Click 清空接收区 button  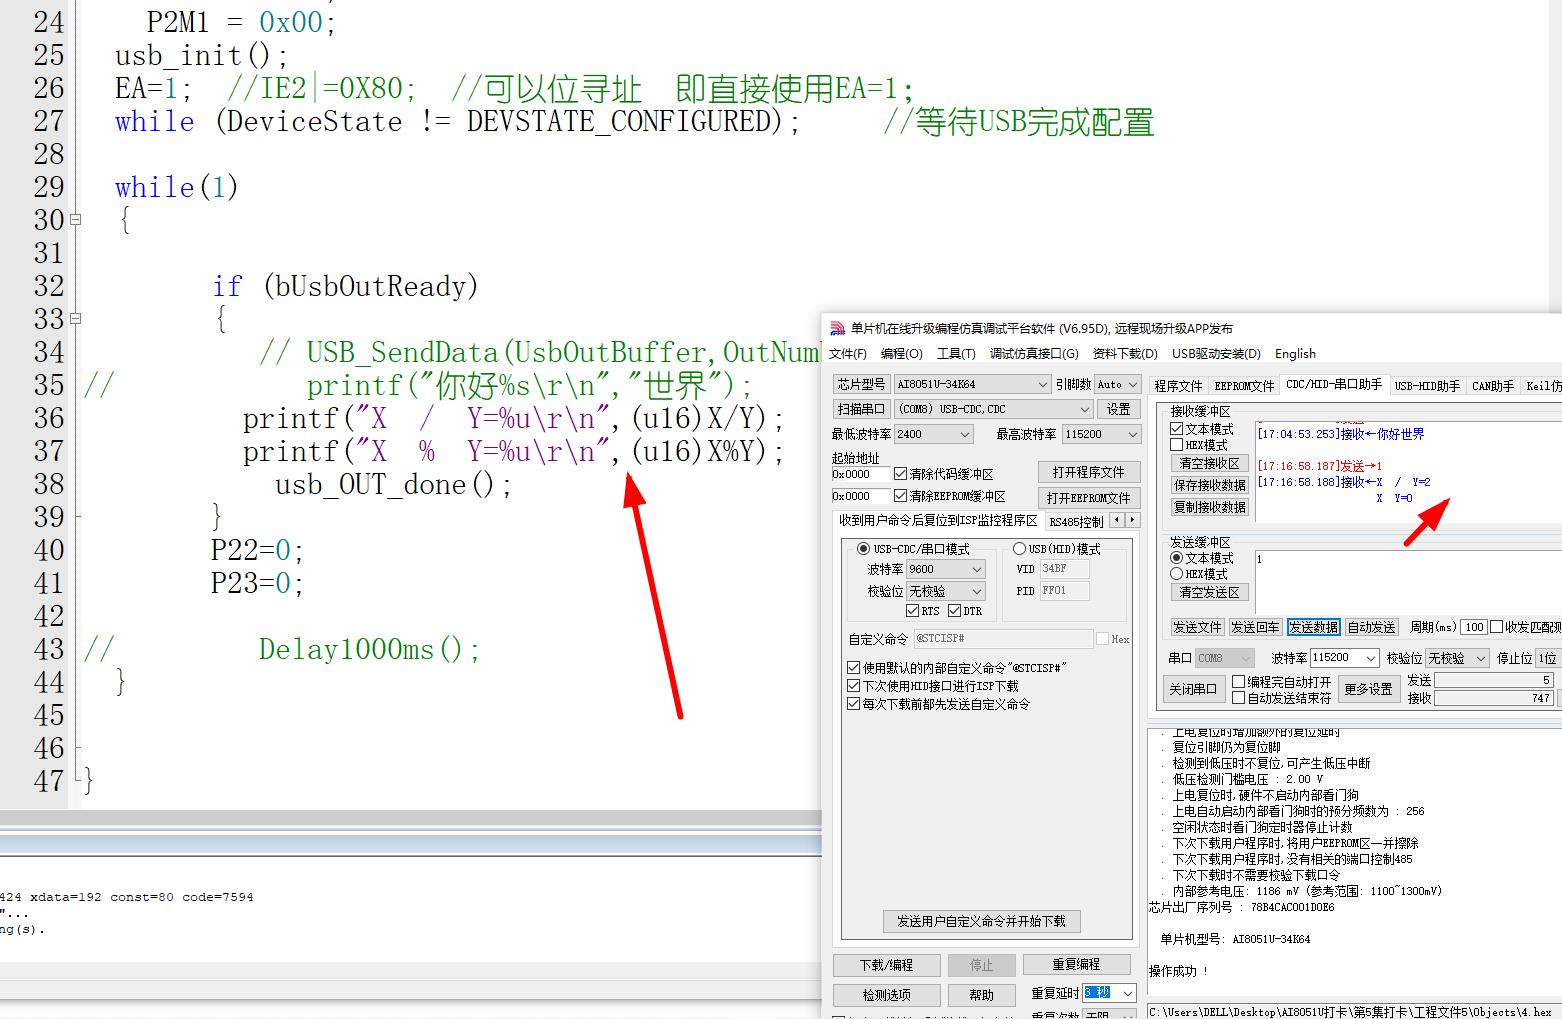[x=1209, y=463]
